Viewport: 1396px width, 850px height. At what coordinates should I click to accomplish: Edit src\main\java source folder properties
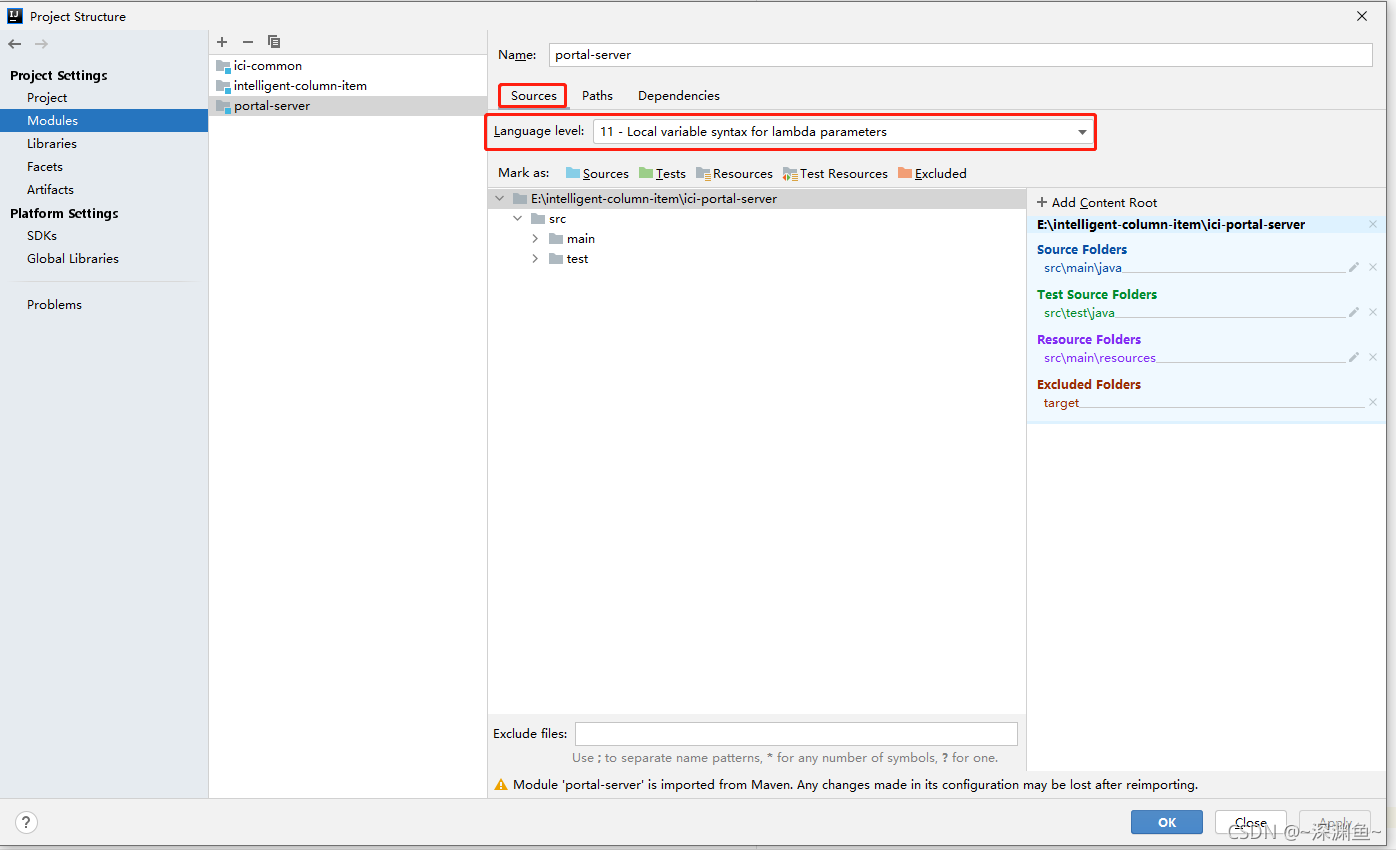click(1354, 267)
